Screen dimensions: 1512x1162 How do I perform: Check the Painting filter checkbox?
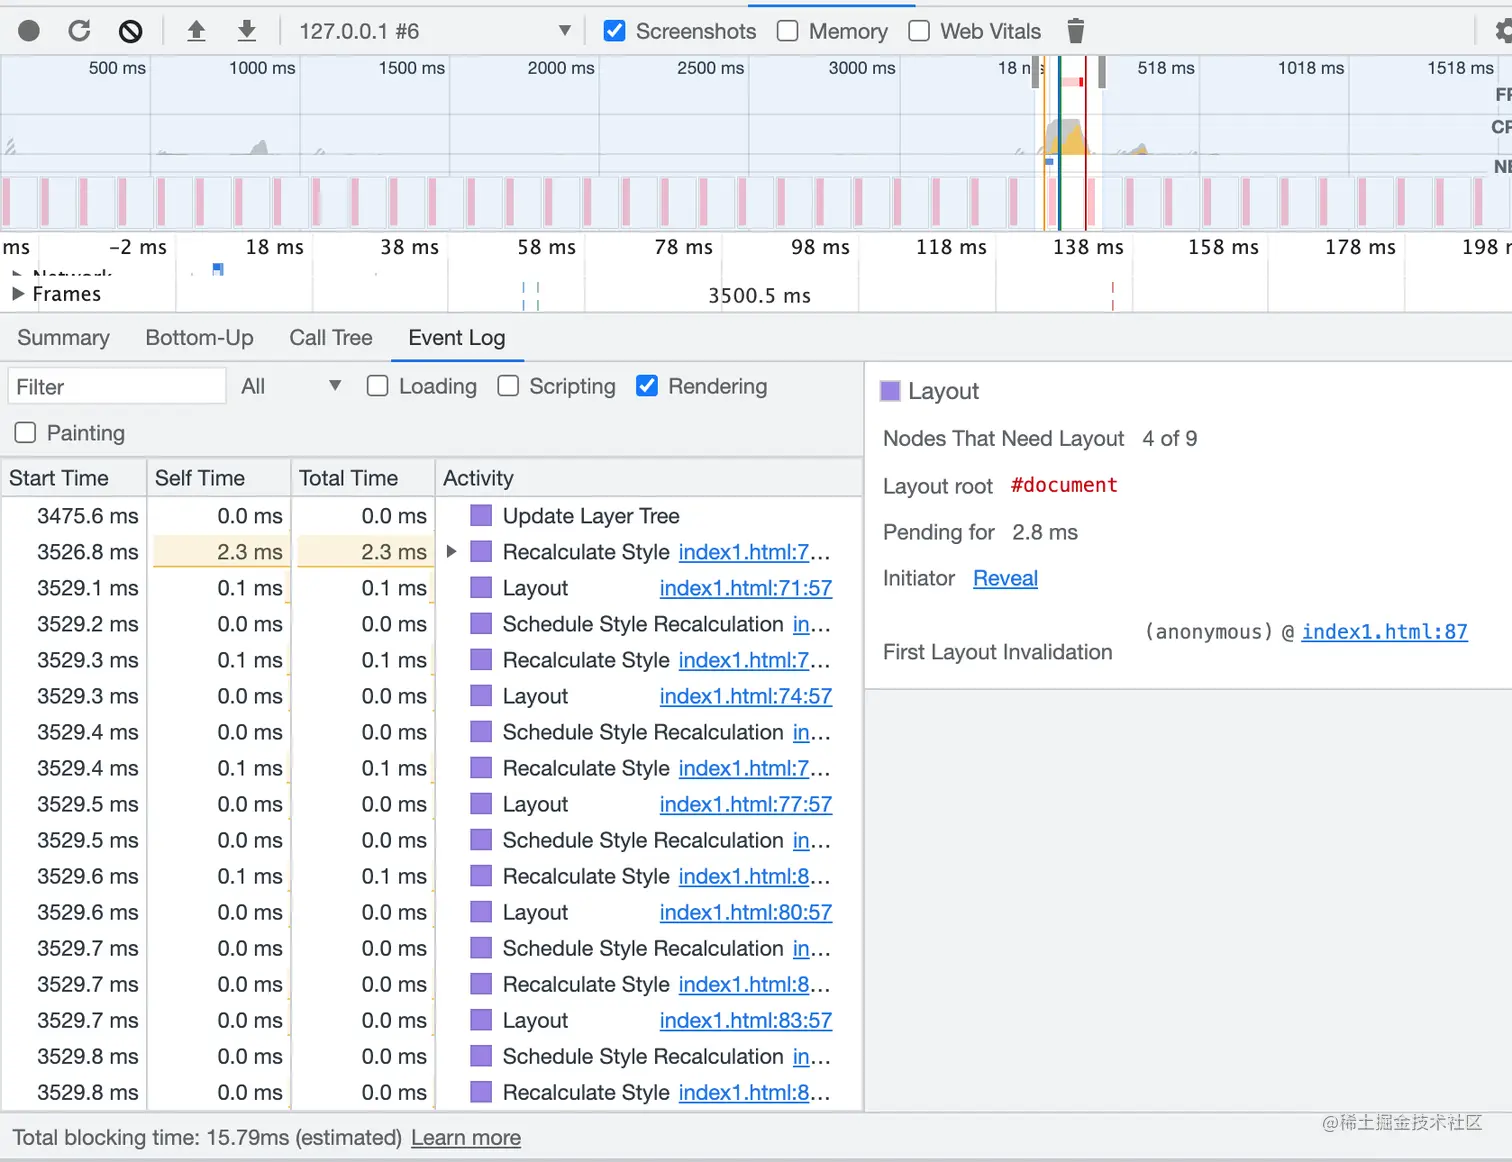click(x=26, y=432)
